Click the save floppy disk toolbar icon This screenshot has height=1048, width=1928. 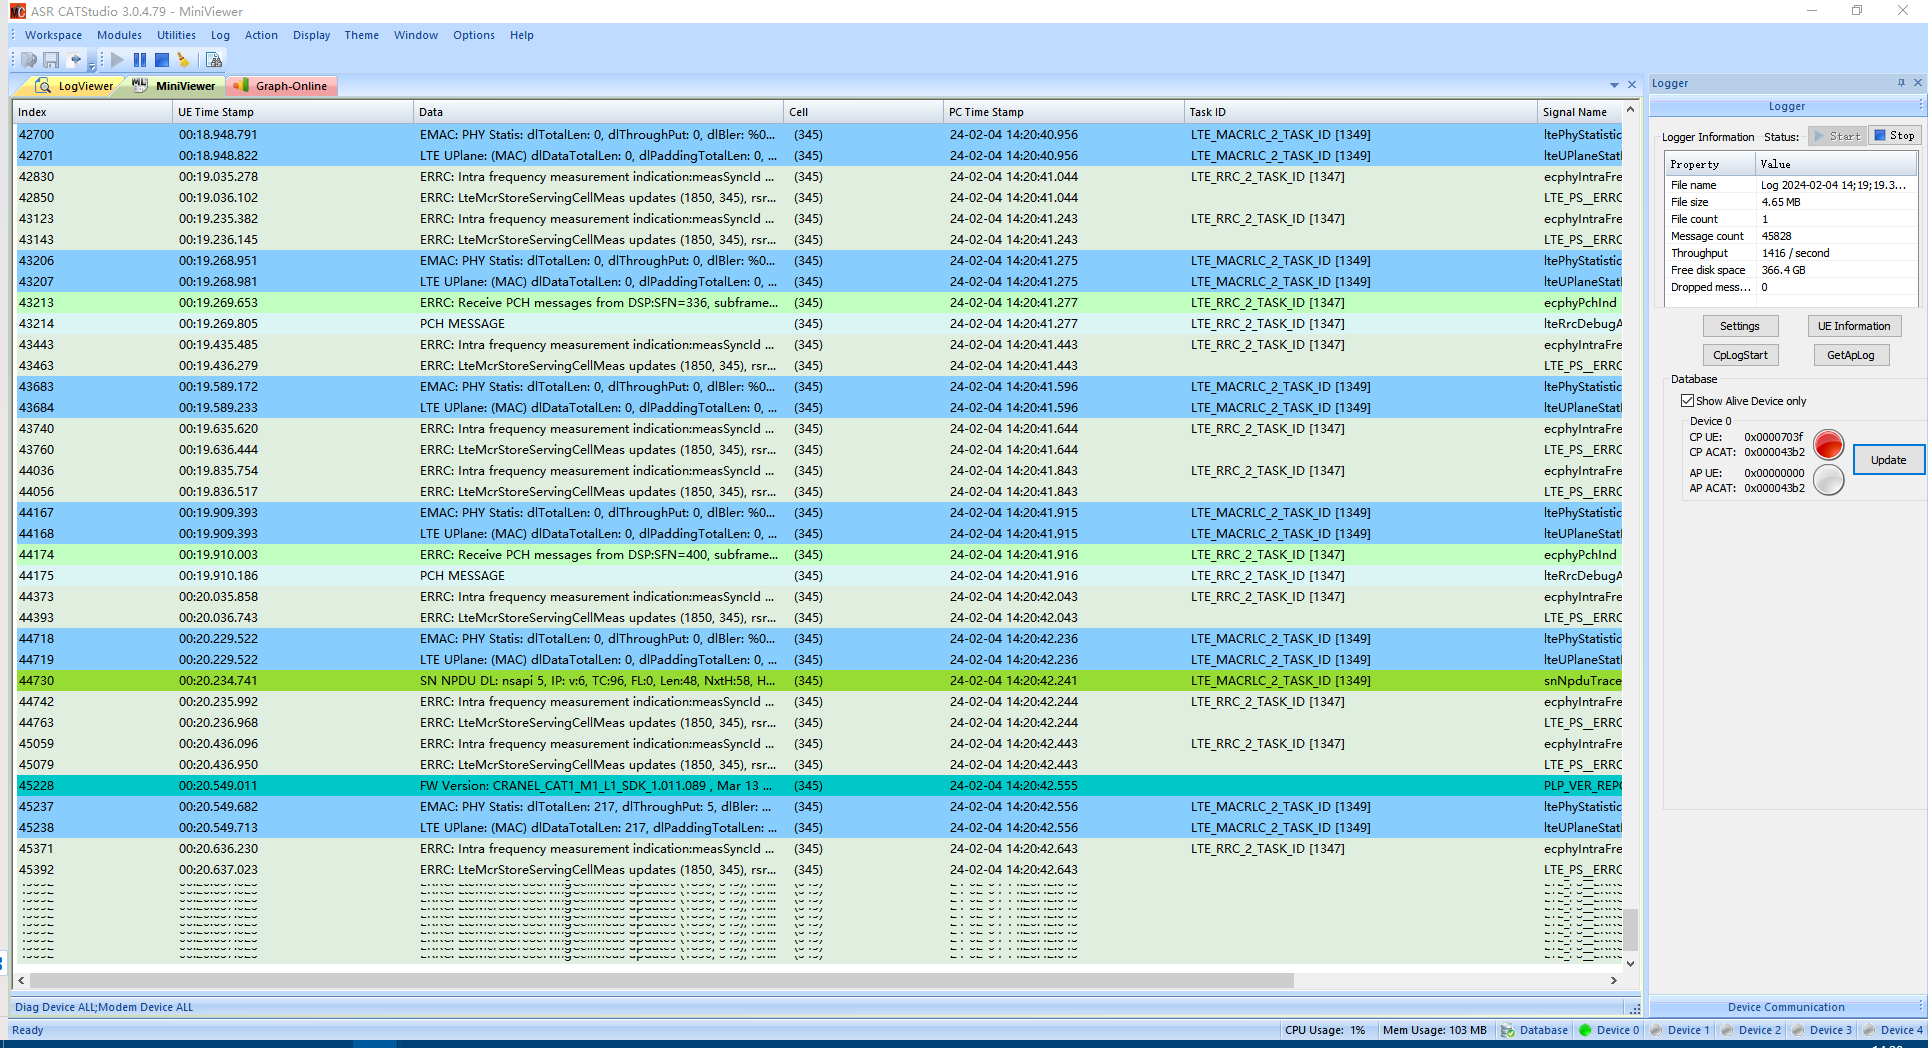click(51, 60)
